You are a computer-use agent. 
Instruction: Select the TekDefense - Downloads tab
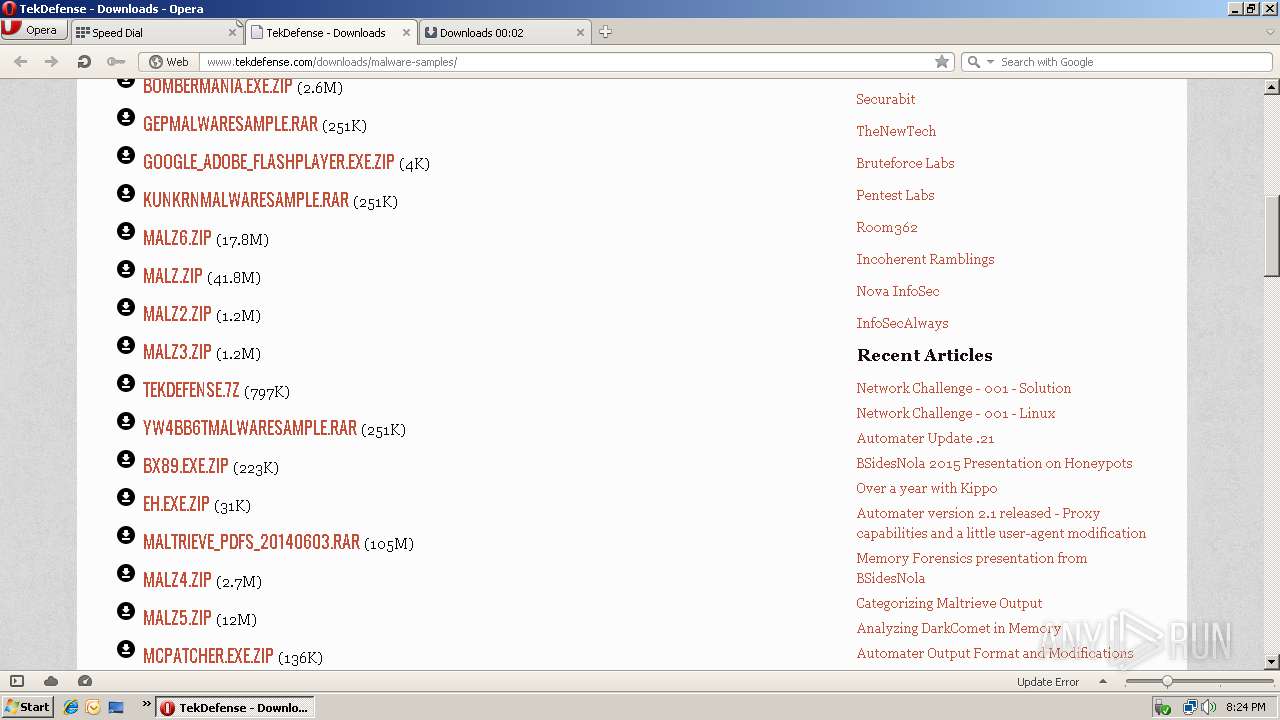tap(331, 32)
